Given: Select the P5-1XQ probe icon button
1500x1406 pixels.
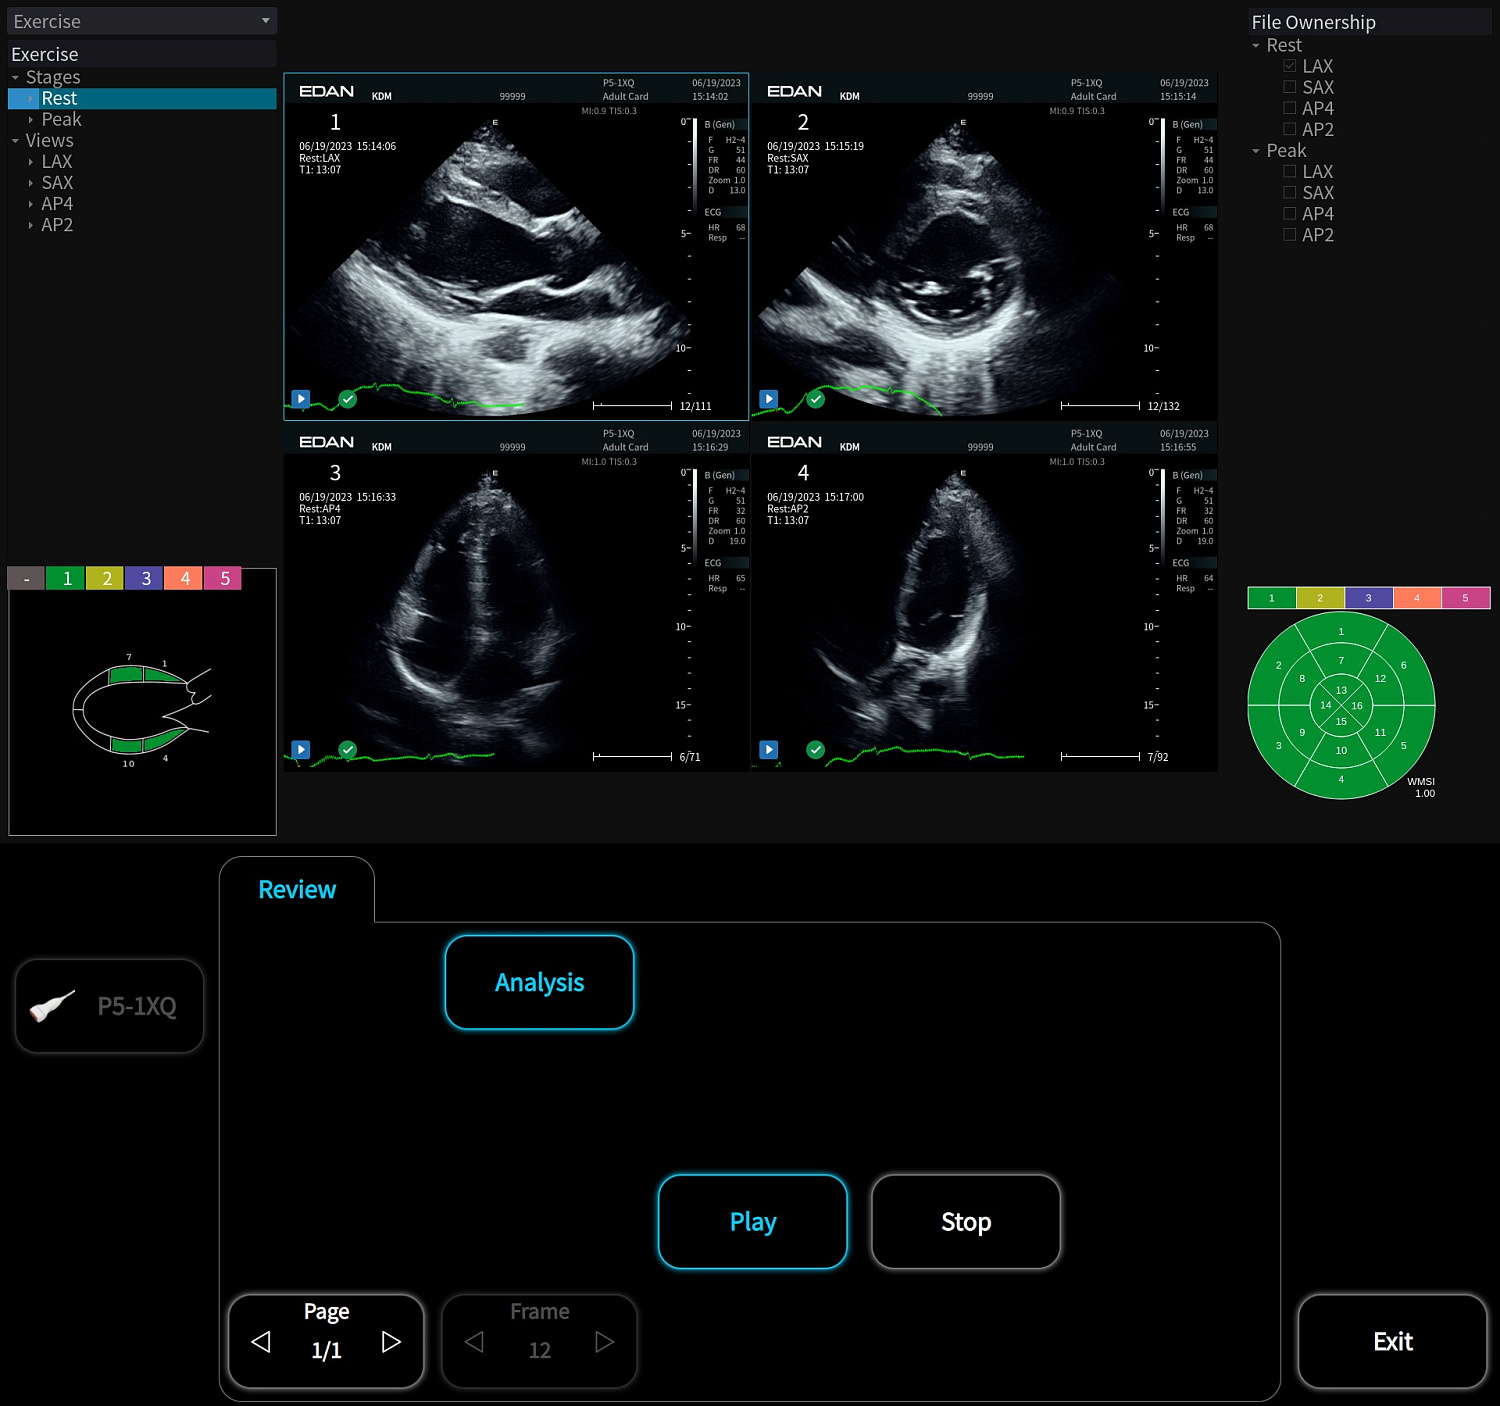Looking at the screenshot, I should click(110, 1006).
